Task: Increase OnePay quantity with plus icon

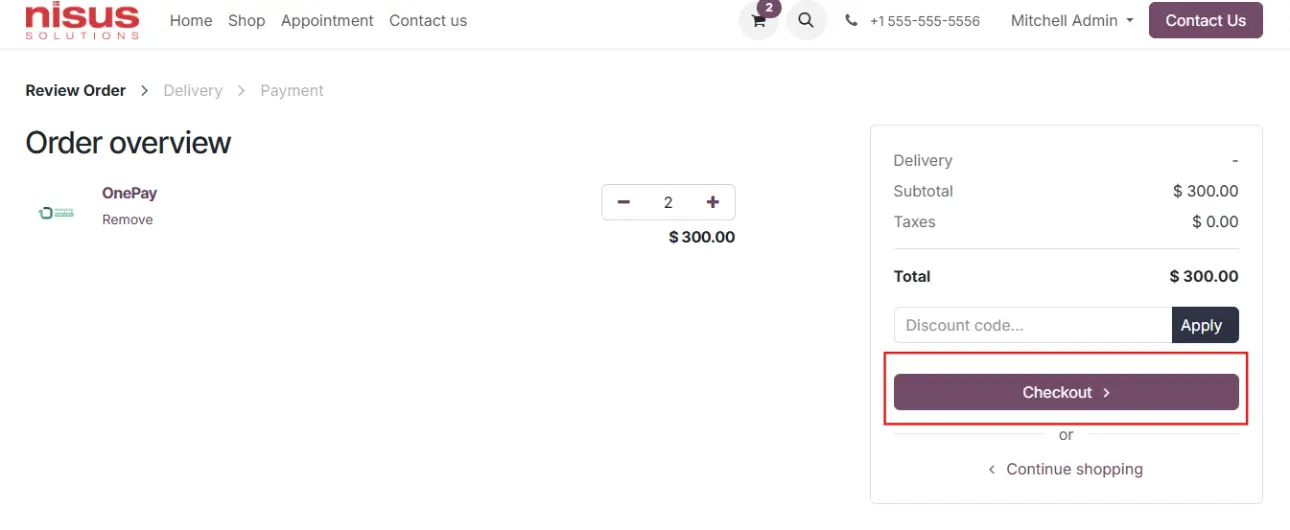Action: 713,202
